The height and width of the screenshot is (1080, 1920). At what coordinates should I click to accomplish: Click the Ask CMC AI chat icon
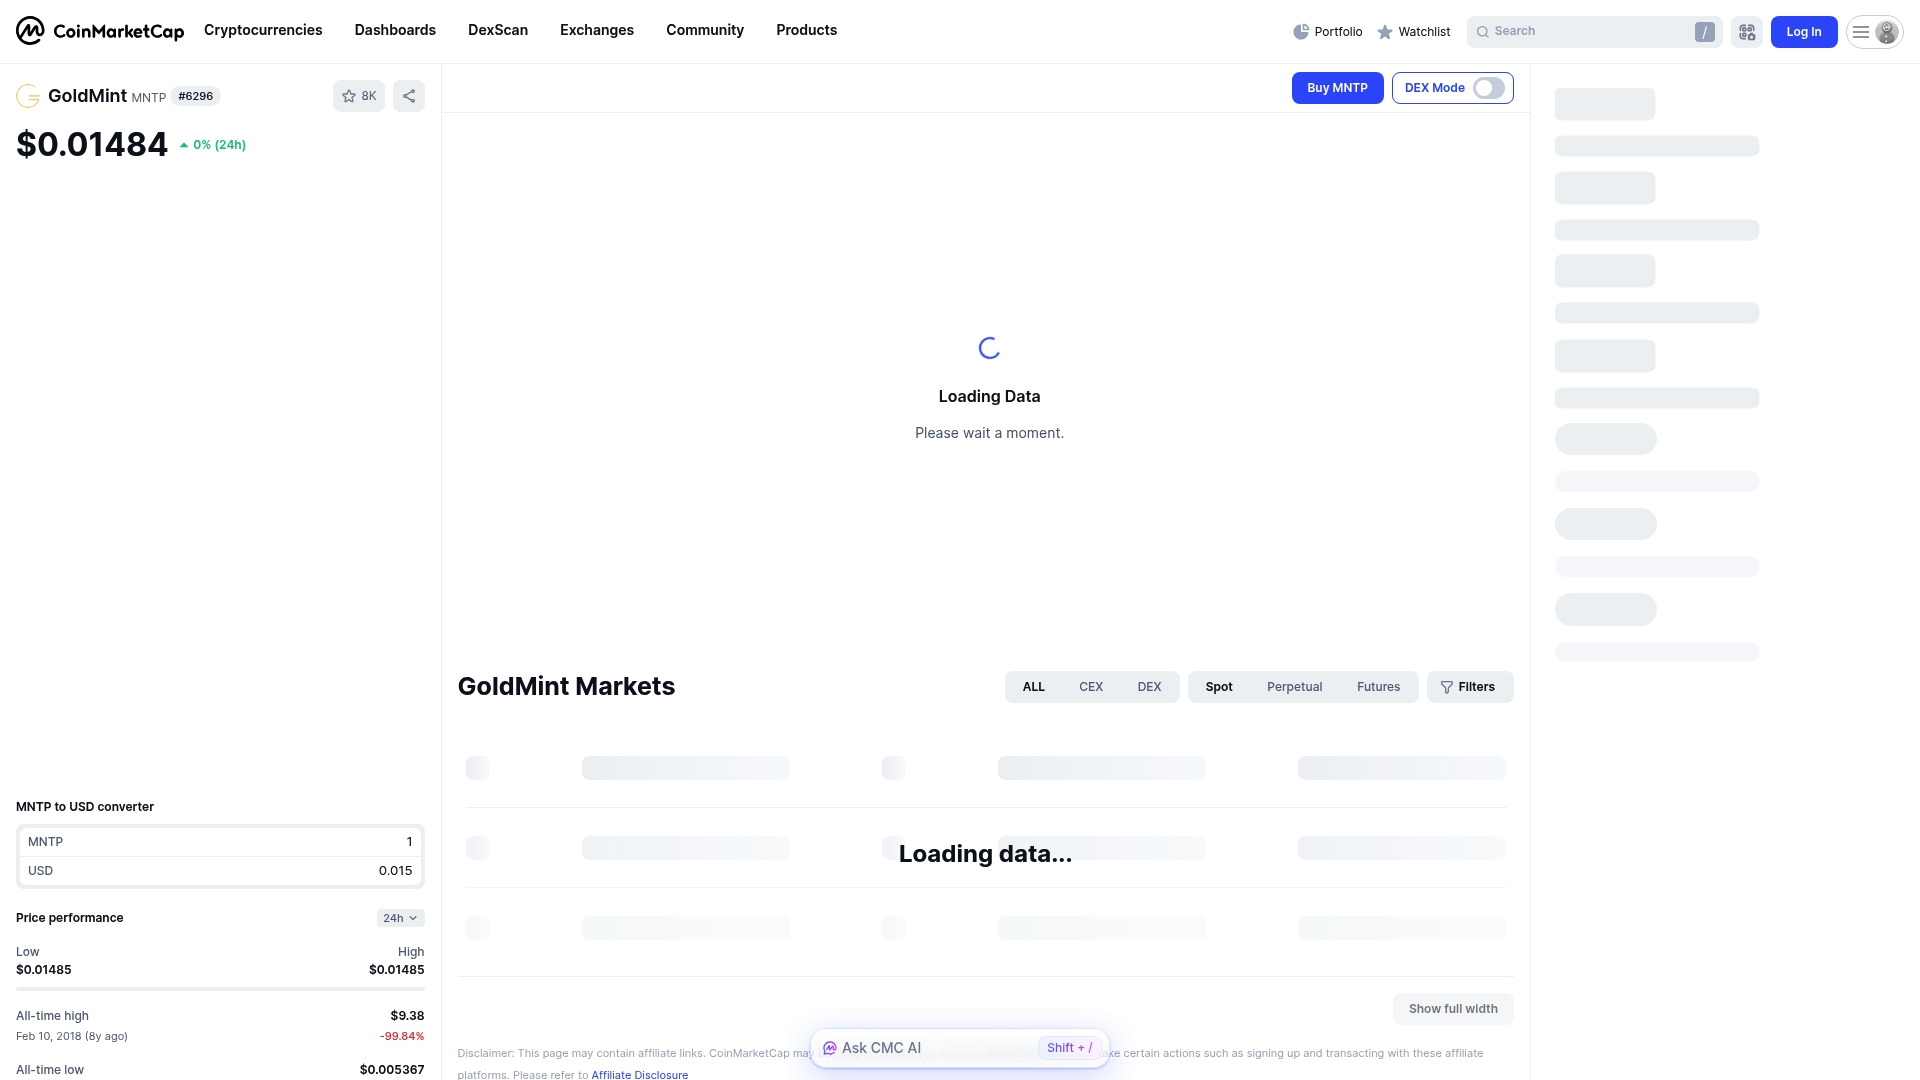pyautogui.click(x=830, y=1047)
